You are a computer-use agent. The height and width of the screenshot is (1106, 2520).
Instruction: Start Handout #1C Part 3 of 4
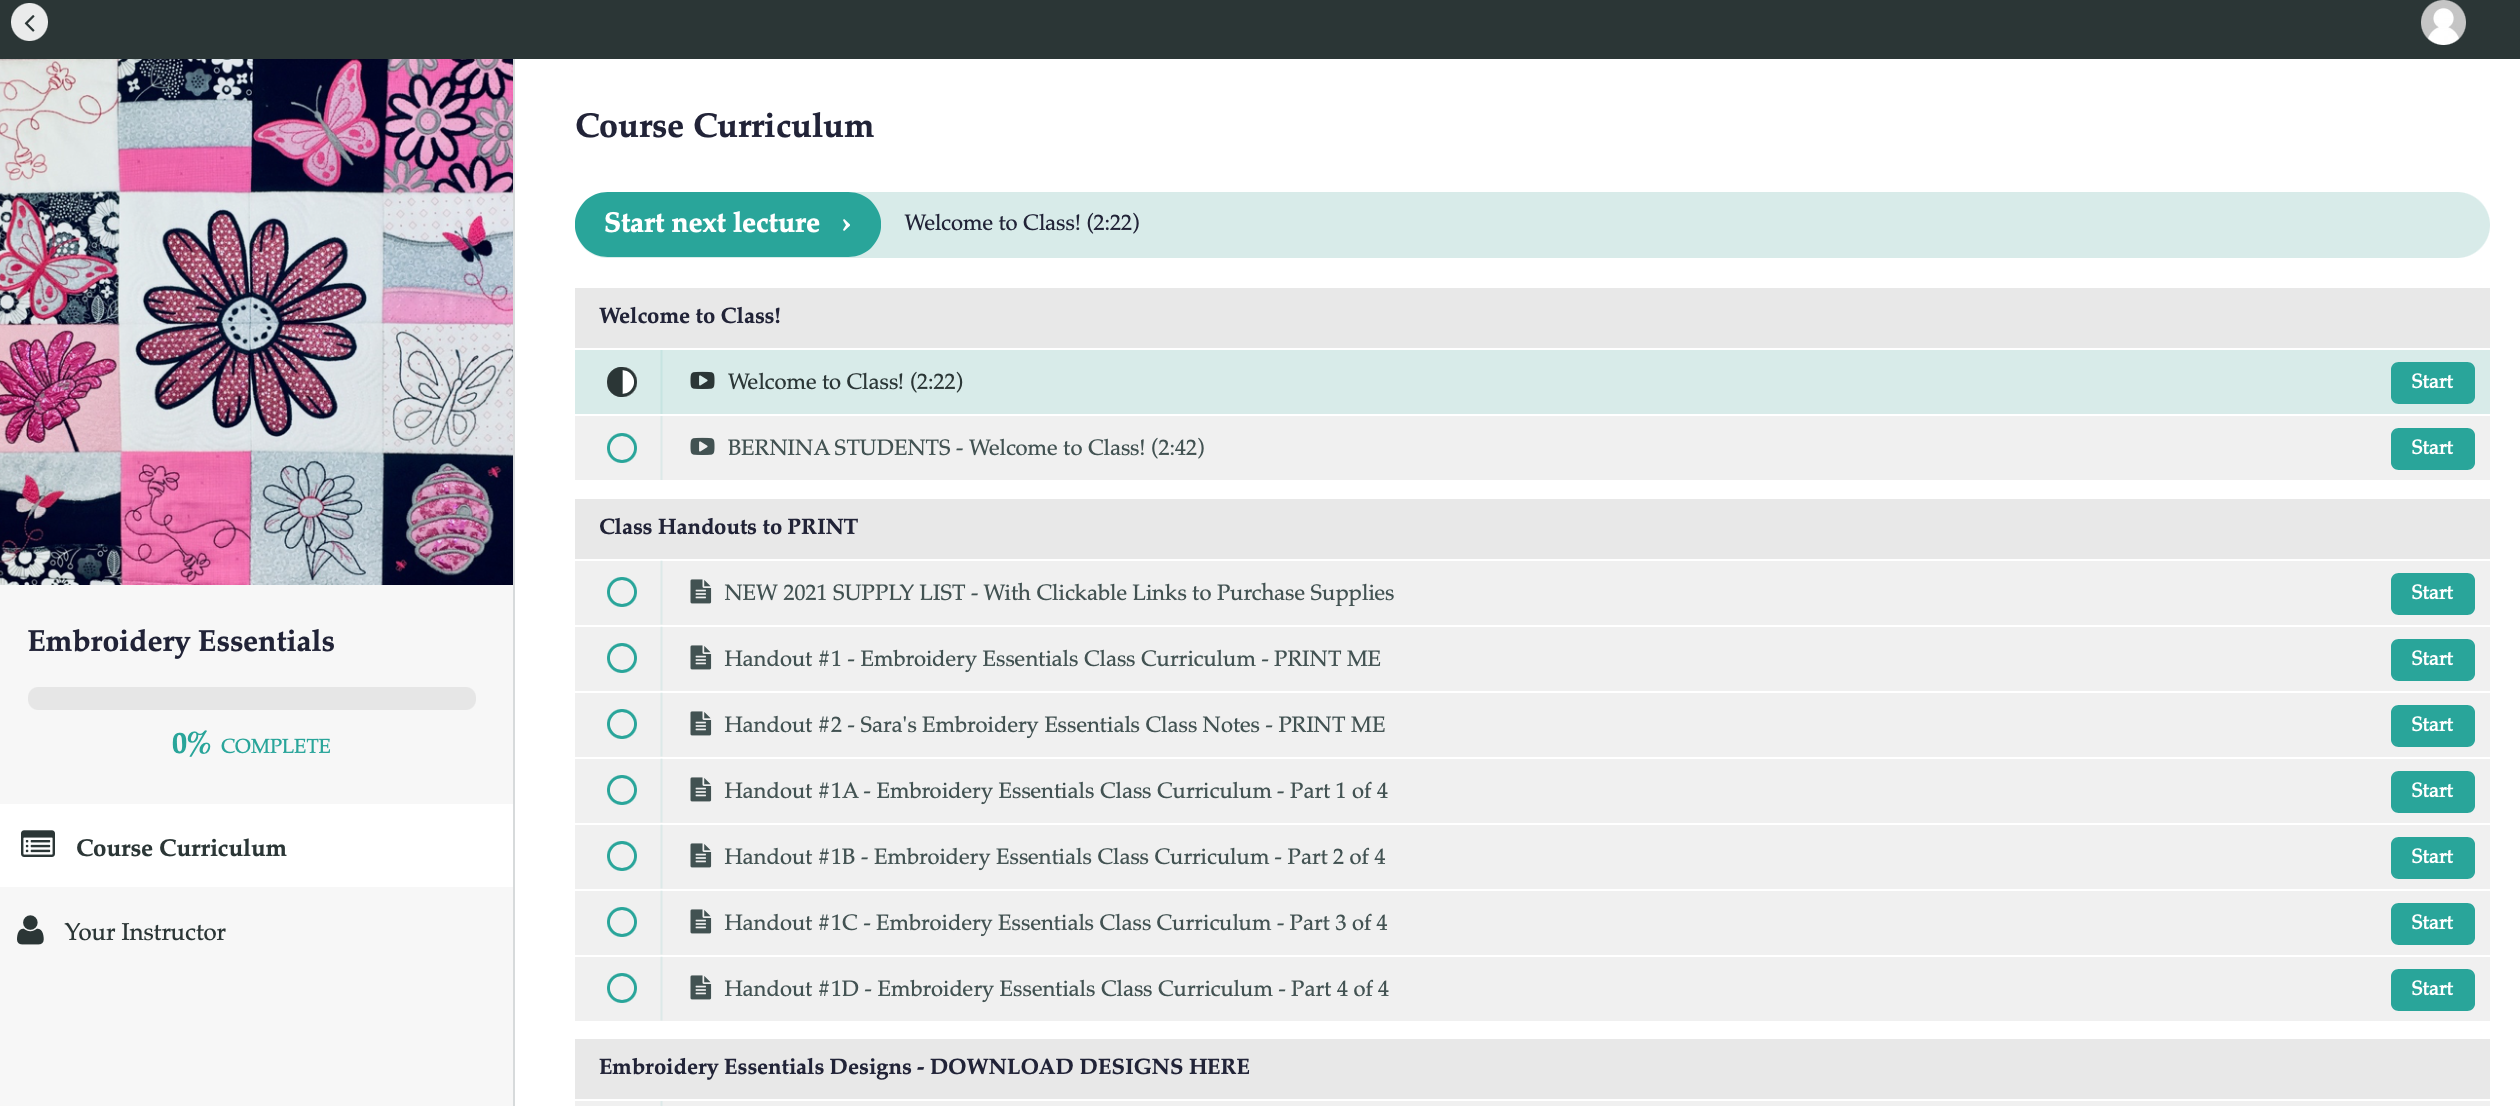pyautogui.click(x=2432, y=923)
